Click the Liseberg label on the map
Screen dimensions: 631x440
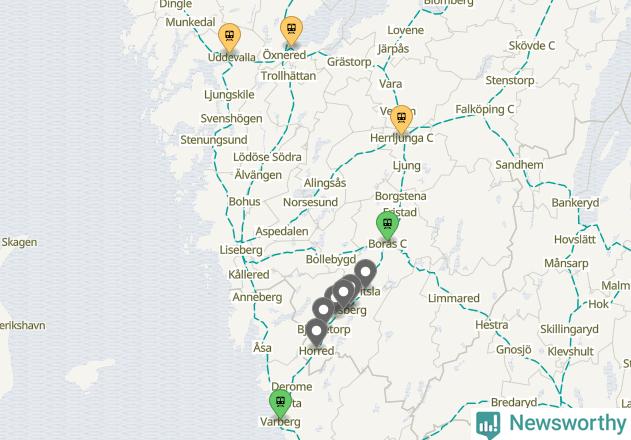point(241,250)
